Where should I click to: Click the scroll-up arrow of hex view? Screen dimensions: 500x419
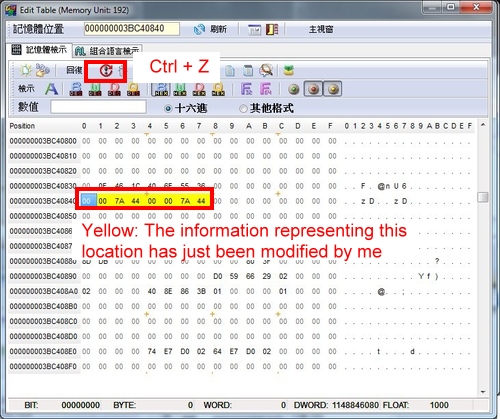(483, 125)
